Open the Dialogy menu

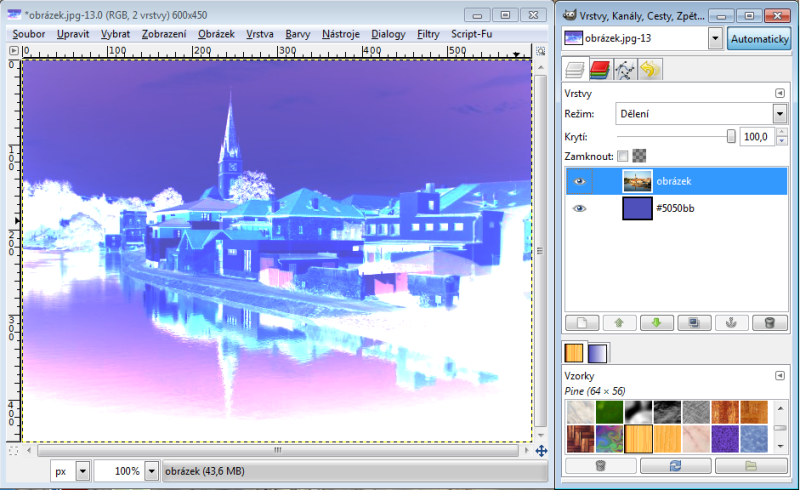pos(388,34)
